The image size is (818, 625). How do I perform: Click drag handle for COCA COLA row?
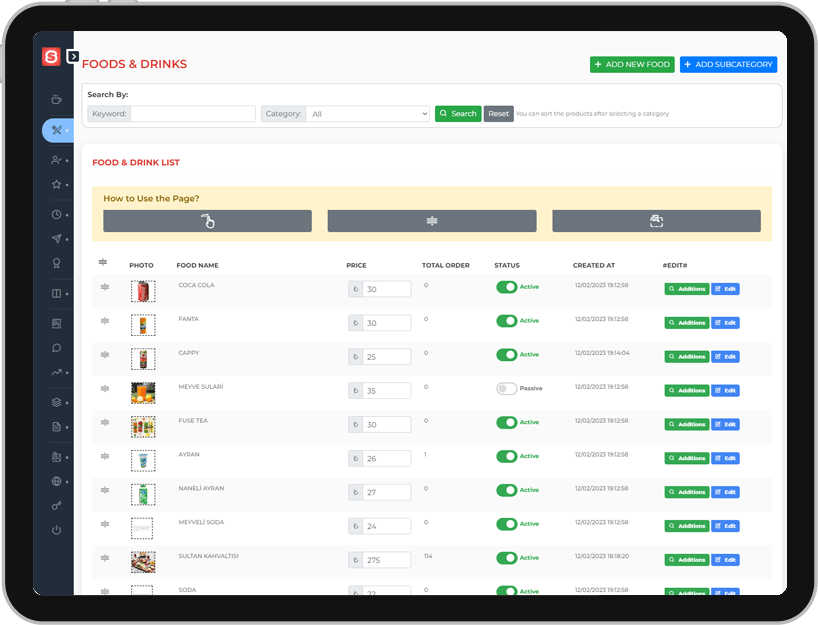(x=105, y=287)
